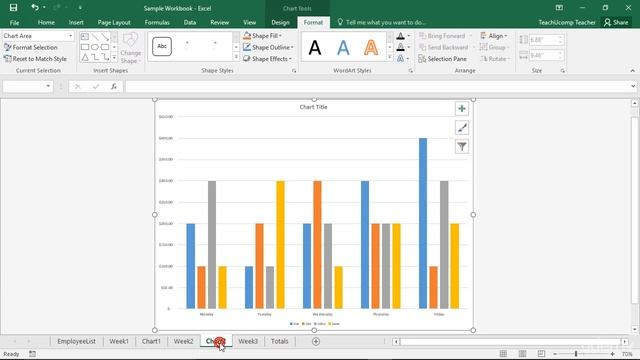Expand the Name Box dropdown
Viewport: 640px width, 360px height.
[48, 86]
